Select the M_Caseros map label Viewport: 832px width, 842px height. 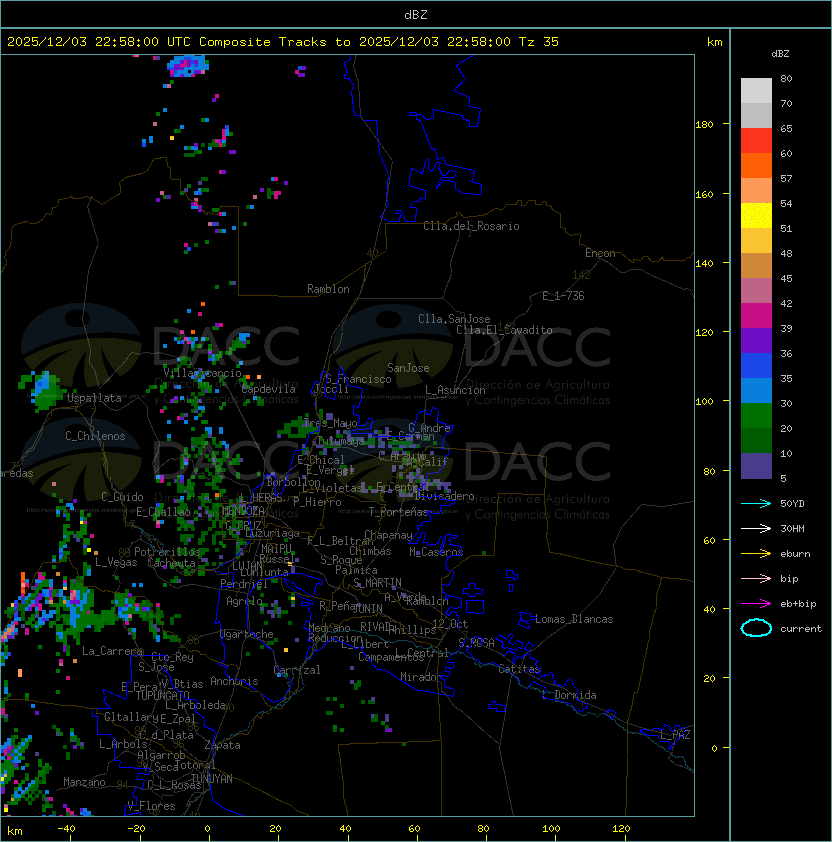click(x=436, y=552)
